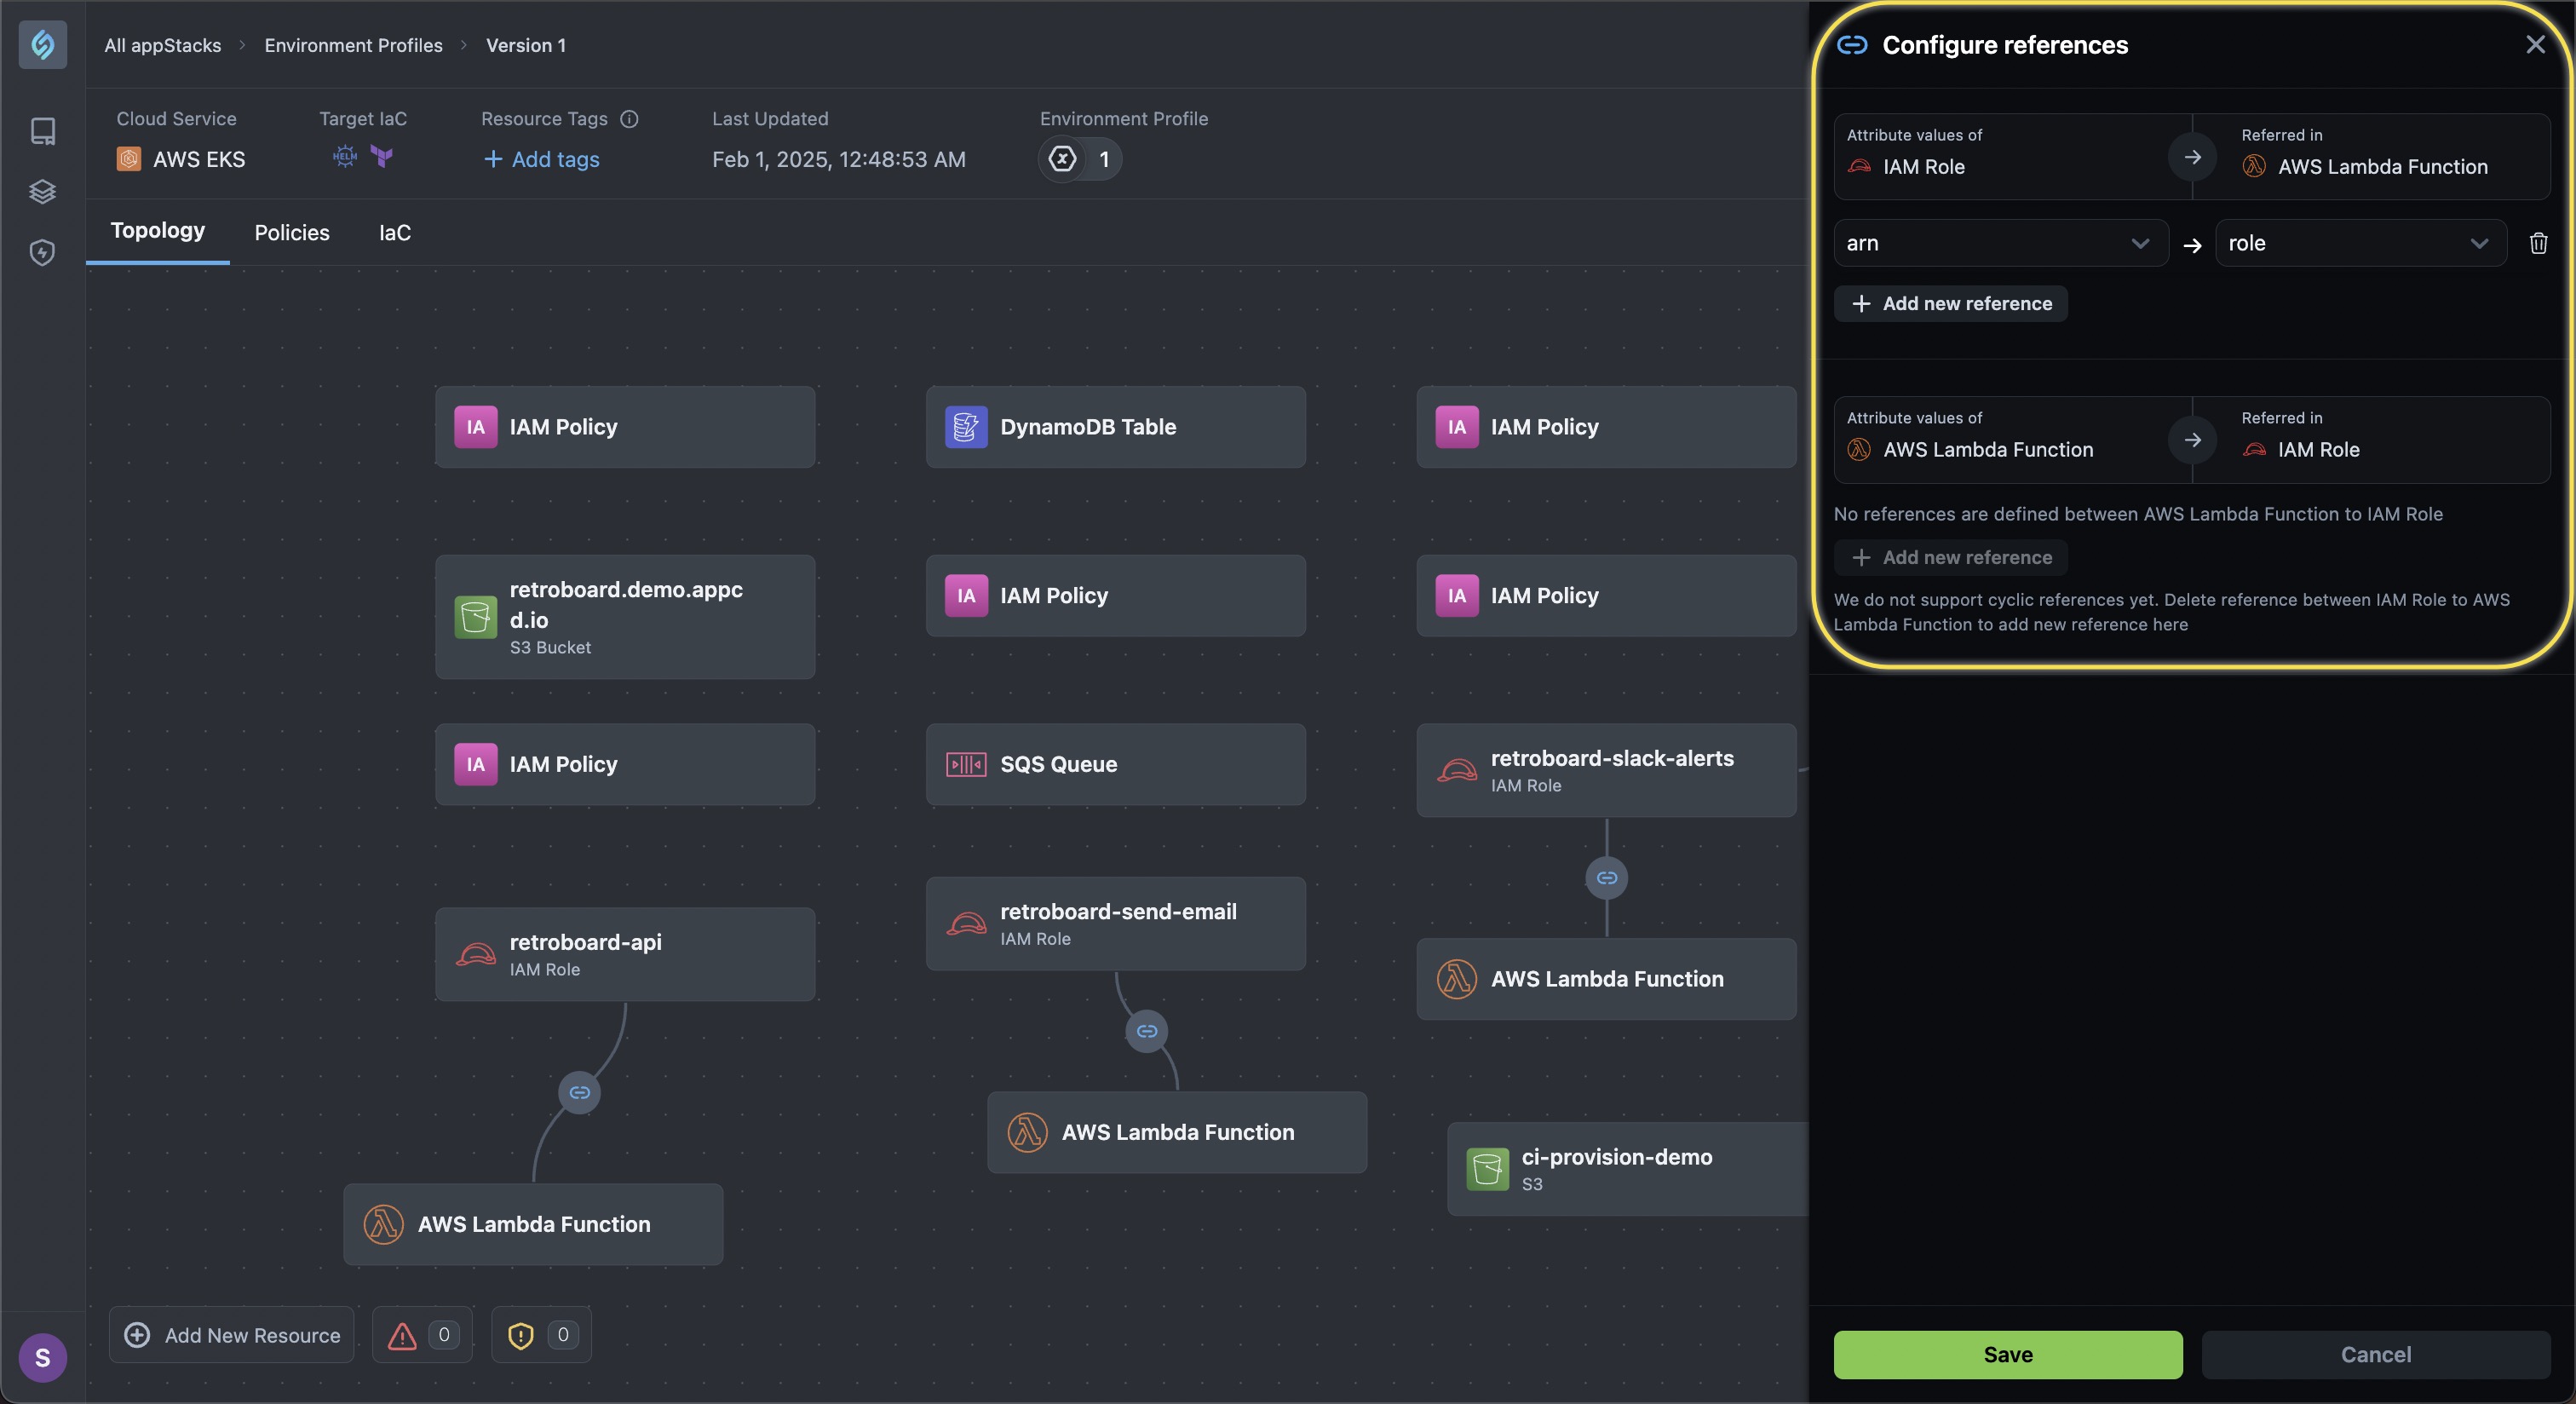The width and height of the screenshot is (2576, 1404).
Task: Click the arrow between Lambda Function and IAM Role
Action: 2192,440
